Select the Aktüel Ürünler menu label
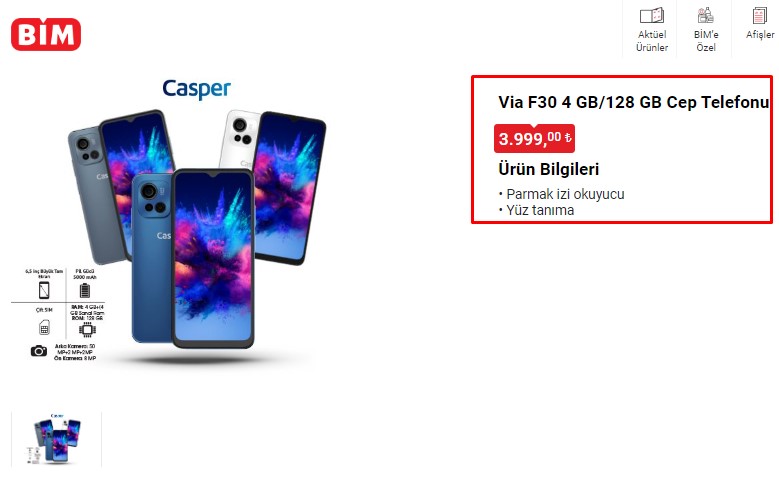 click(652, 41)
